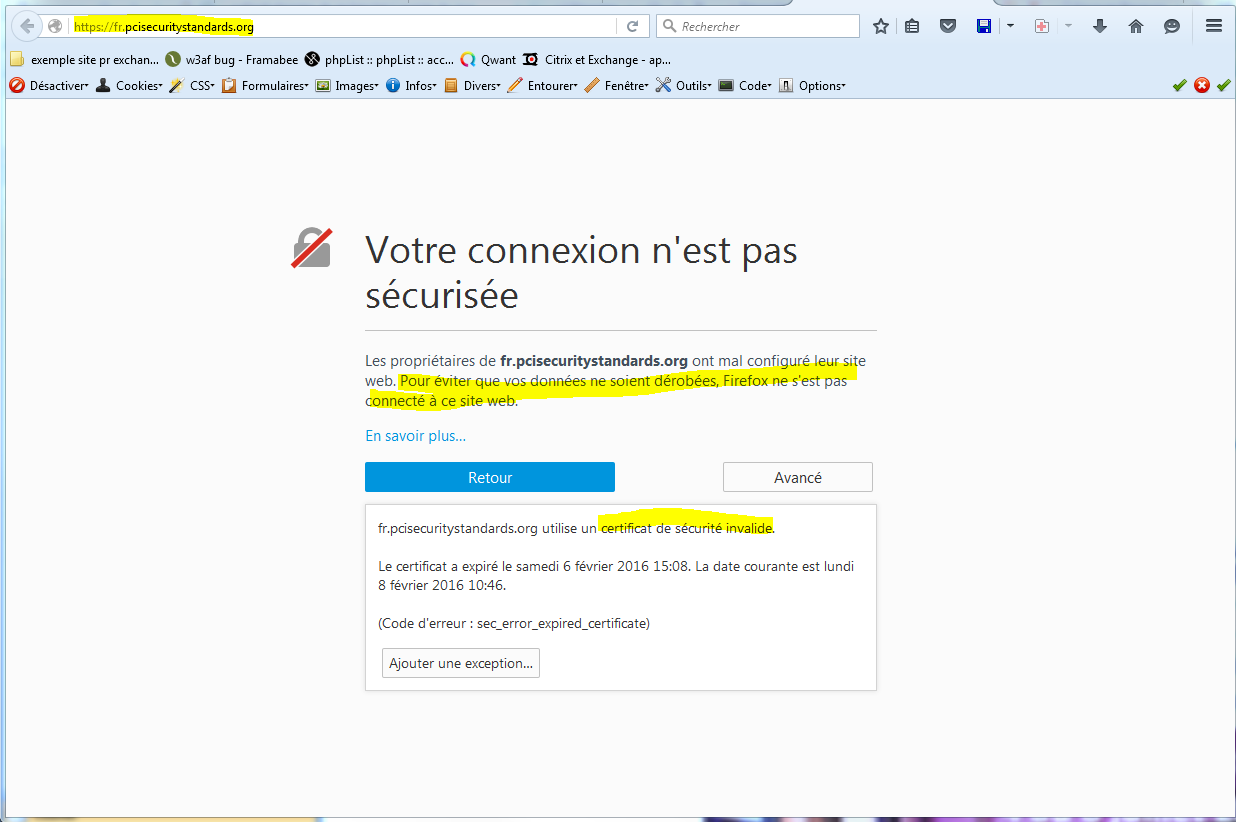Open the Firefox hamburger menu
This screenshot has height=822, width=1236.
[x=1214, y=27]
